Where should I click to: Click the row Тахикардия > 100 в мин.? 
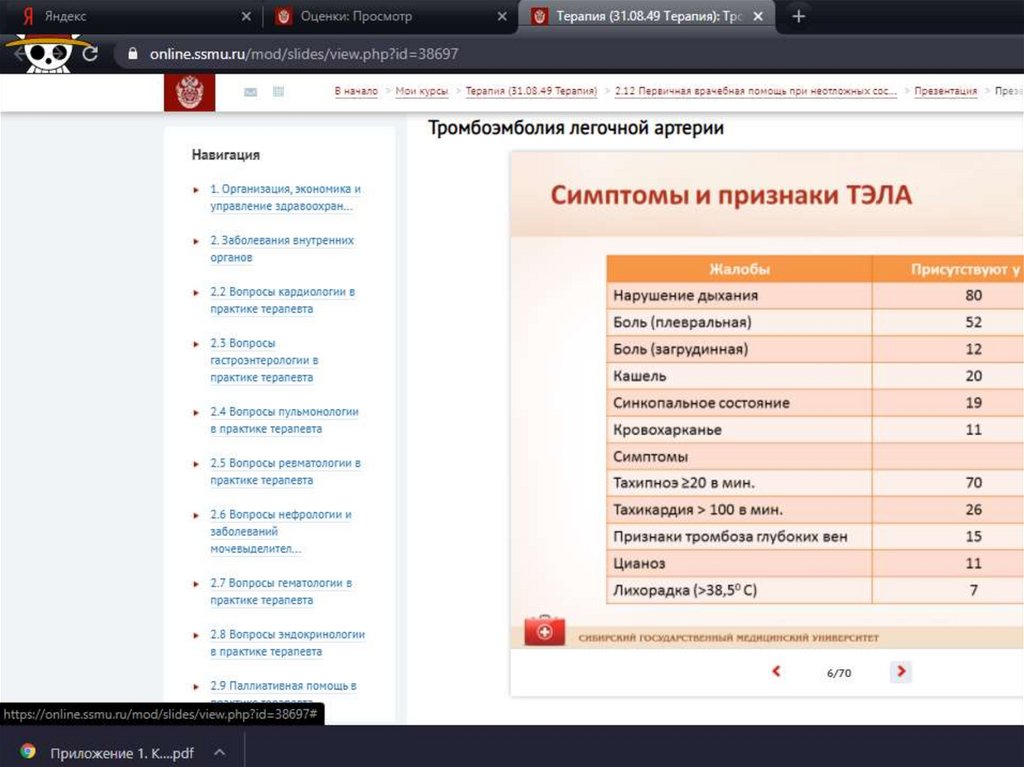816,510
